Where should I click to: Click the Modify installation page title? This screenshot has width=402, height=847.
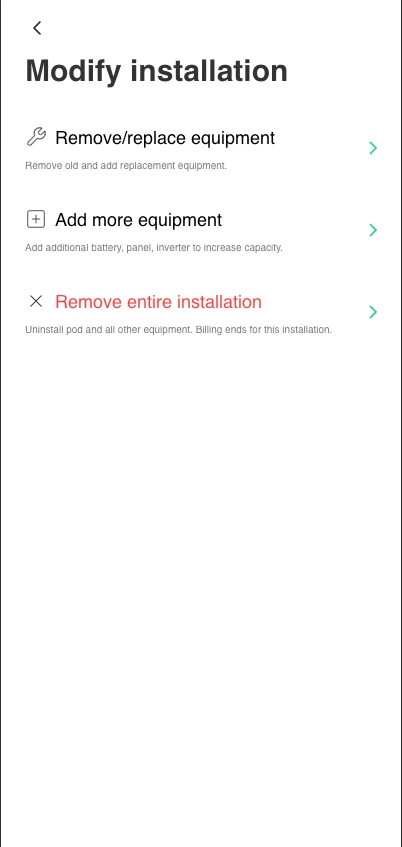point(157,71)
